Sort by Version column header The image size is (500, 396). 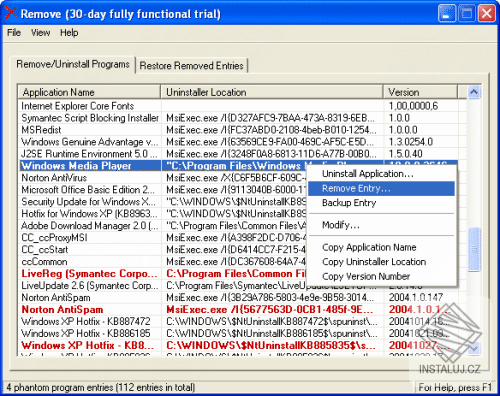[420, 92]
